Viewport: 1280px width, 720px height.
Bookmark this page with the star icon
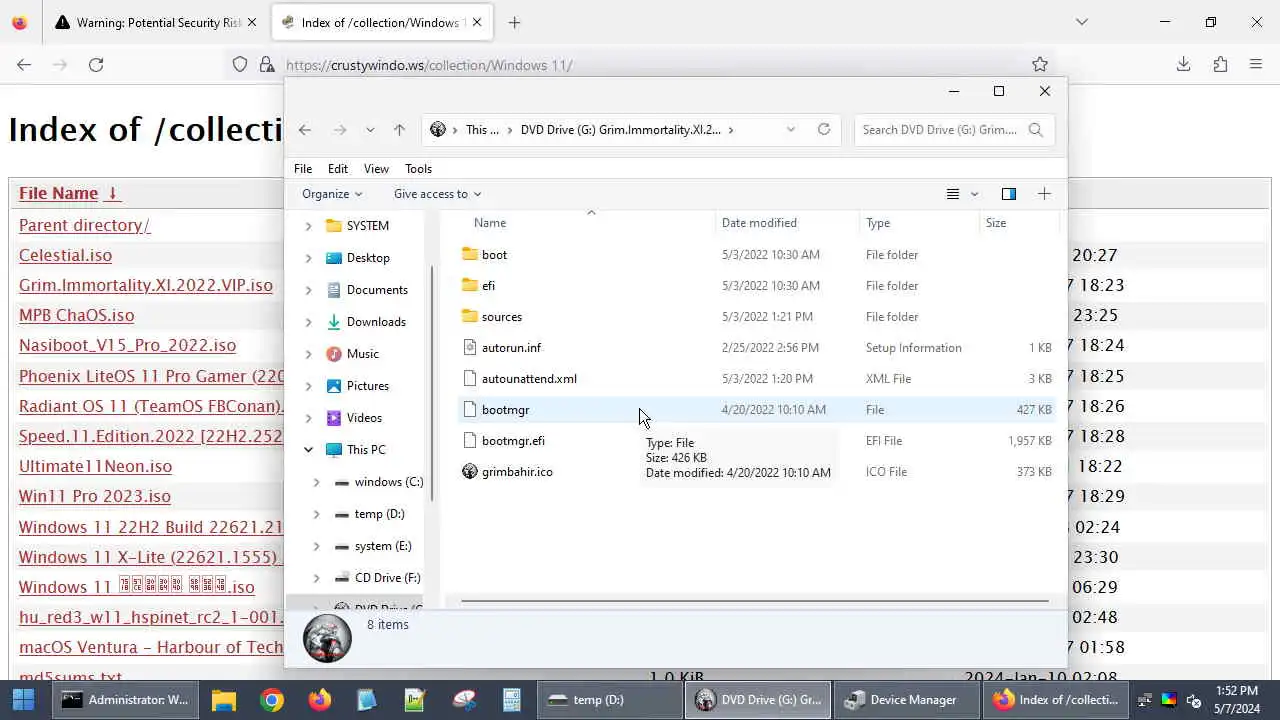tap(1040, 64)
